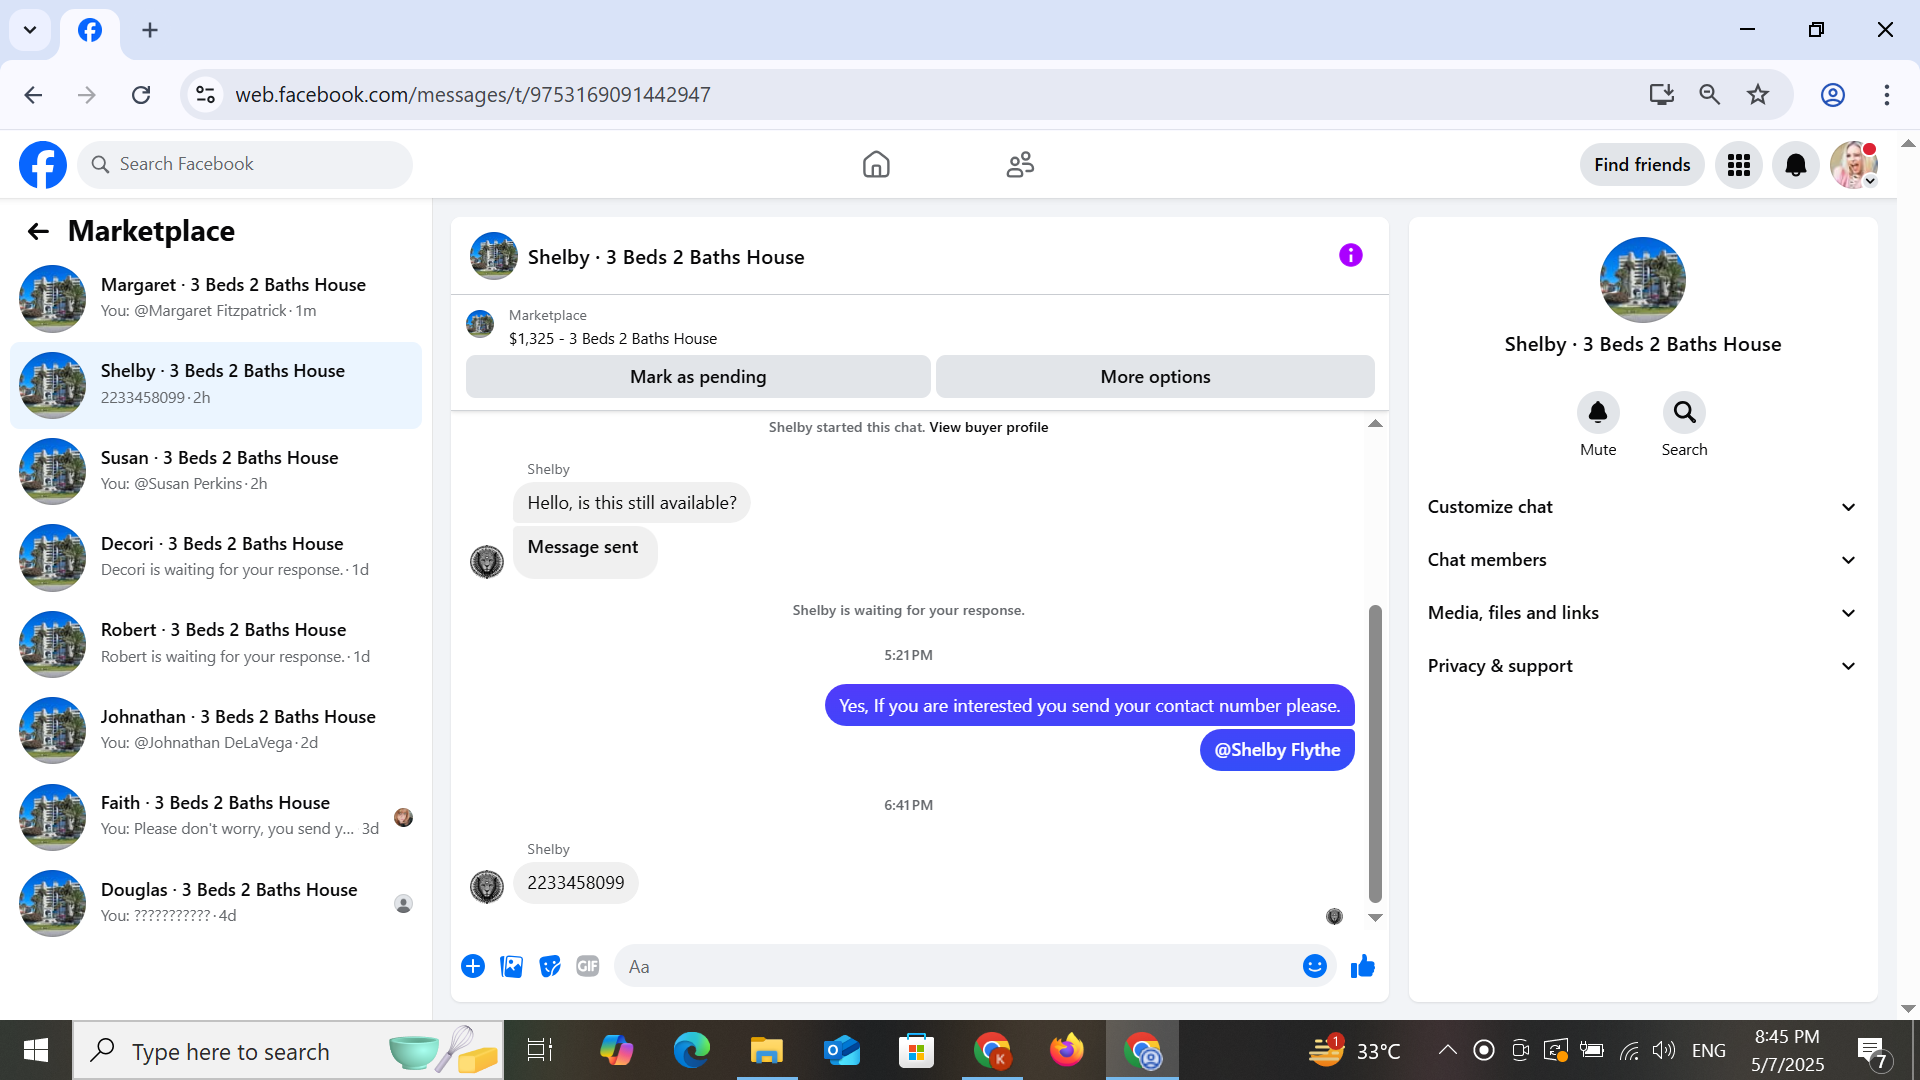Attach a photo using the image icon
This screenshot has height=1080, width=1920.
pos(511,966)
